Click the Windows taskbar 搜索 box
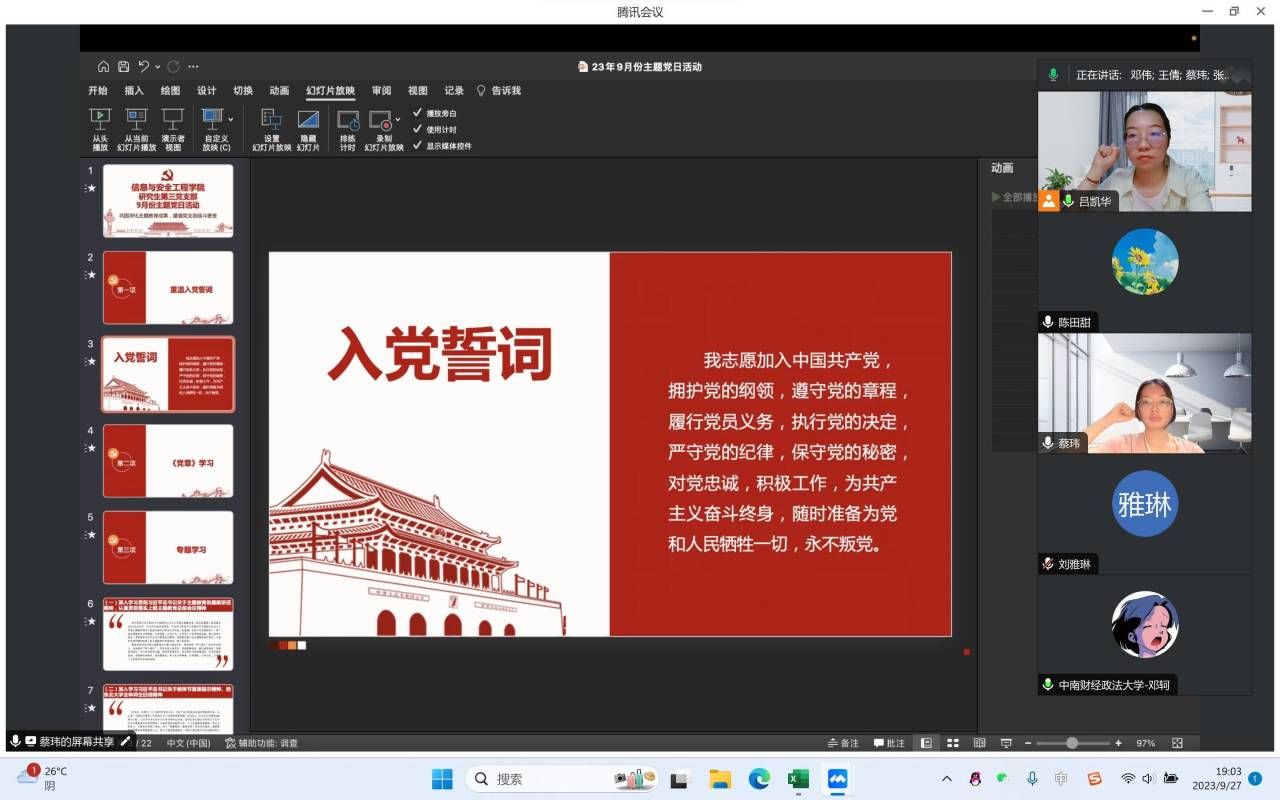1280x800 pixels. (x=562, y=779)
